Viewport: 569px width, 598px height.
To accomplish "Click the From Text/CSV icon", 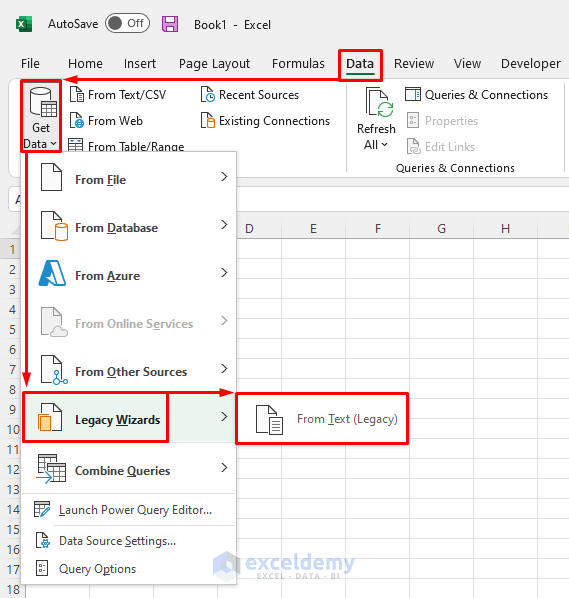I will [77, 94].
